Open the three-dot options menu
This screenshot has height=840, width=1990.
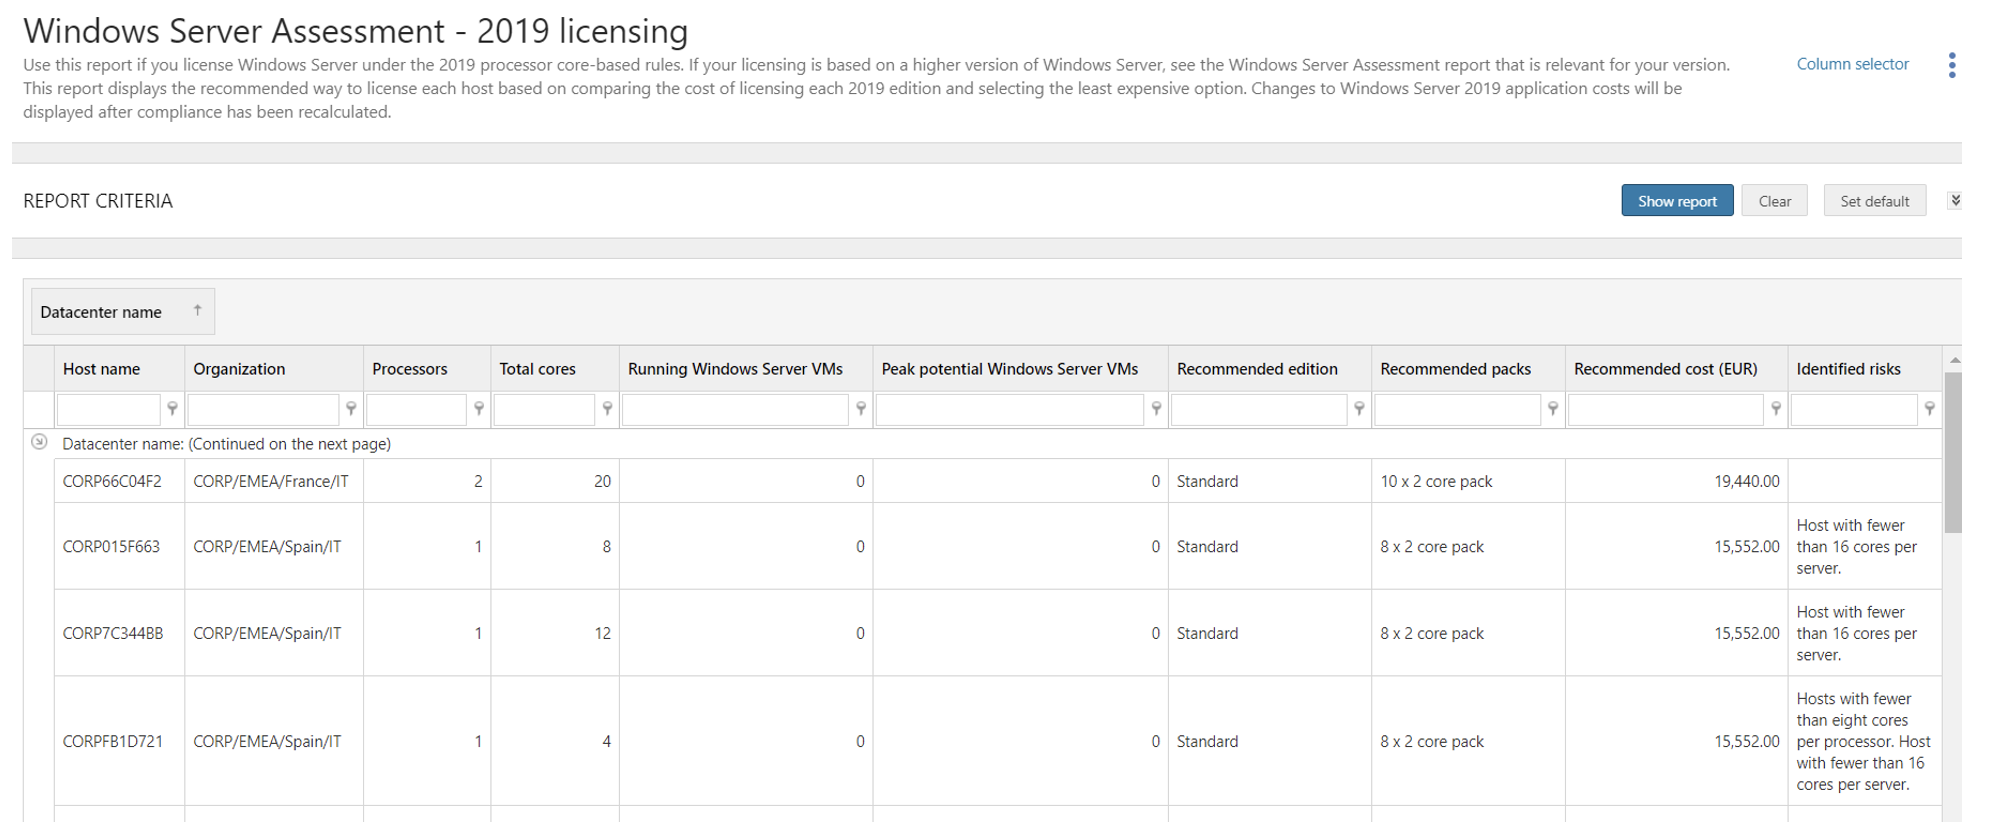[1952, 65]
